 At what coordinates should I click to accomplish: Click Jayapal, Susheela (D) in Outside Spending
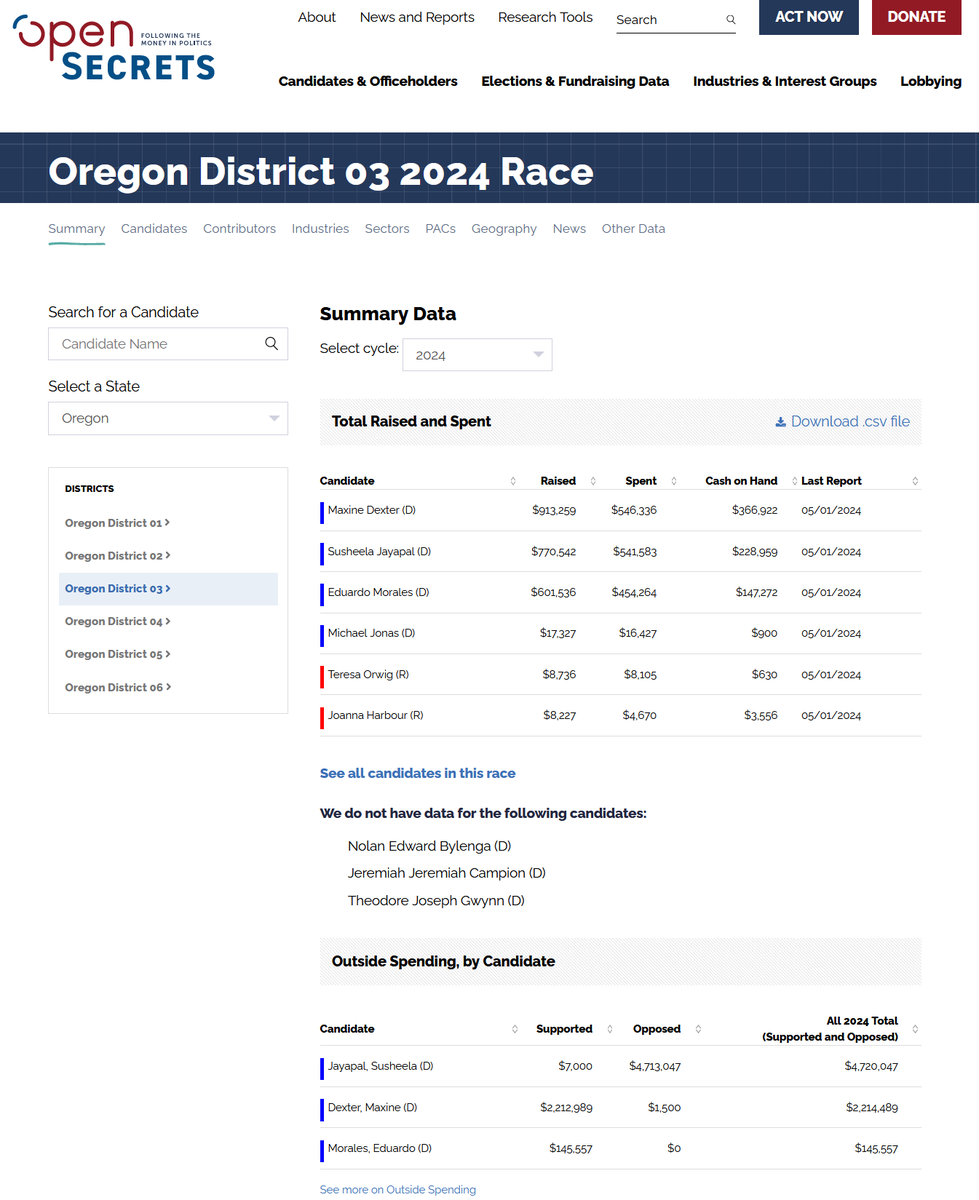pos(380,1066)
